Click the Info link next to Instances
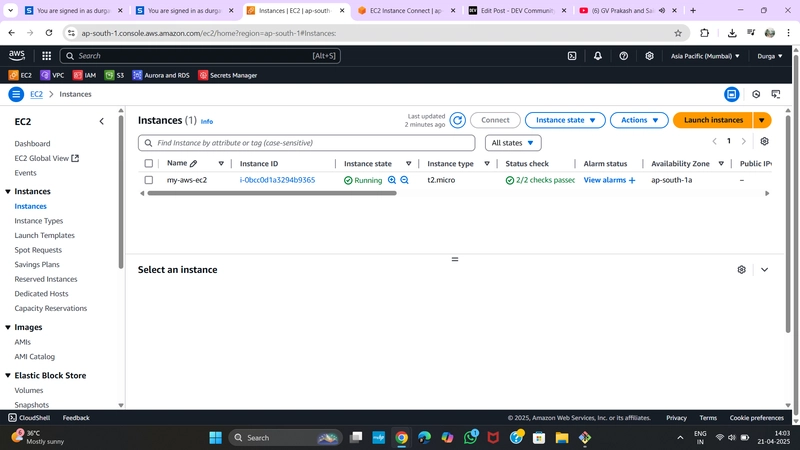800x450 pixels. click(x=207, y=122)
